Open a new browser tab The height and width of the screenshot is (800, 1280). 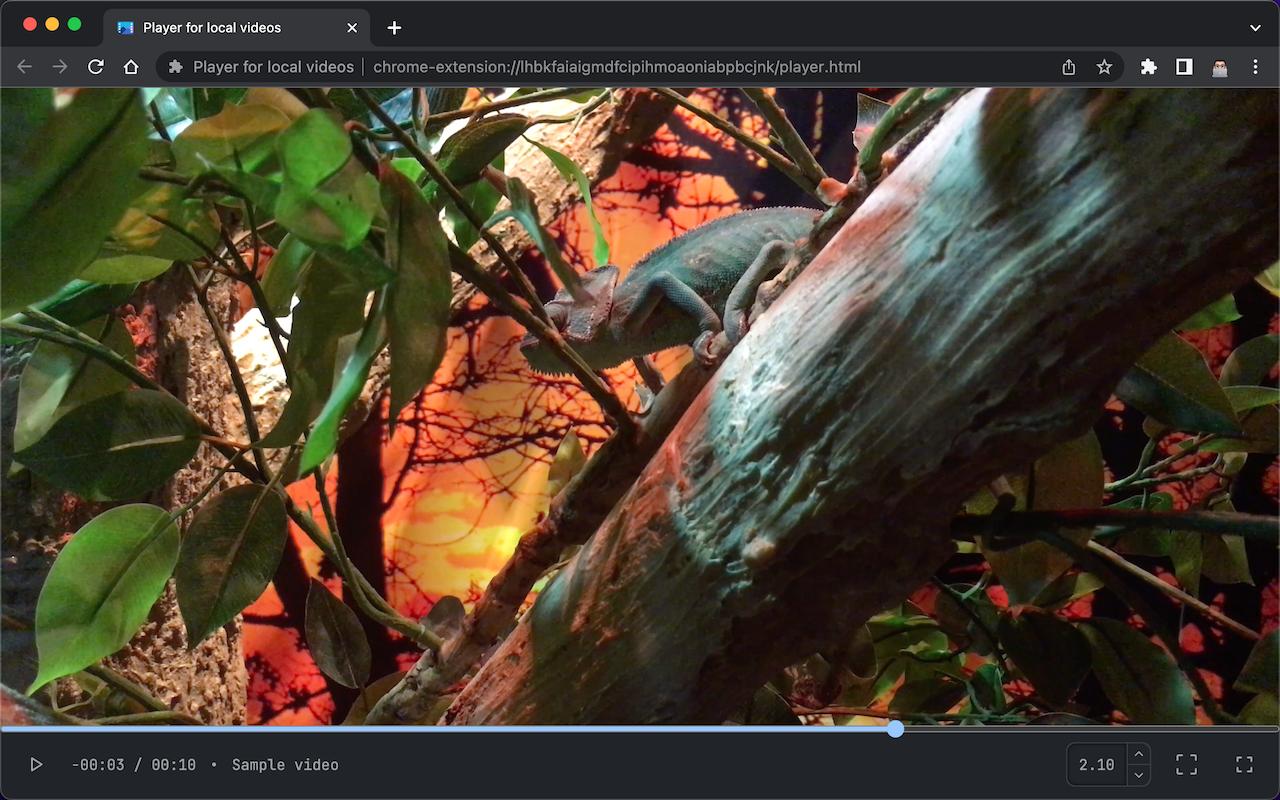394,28
